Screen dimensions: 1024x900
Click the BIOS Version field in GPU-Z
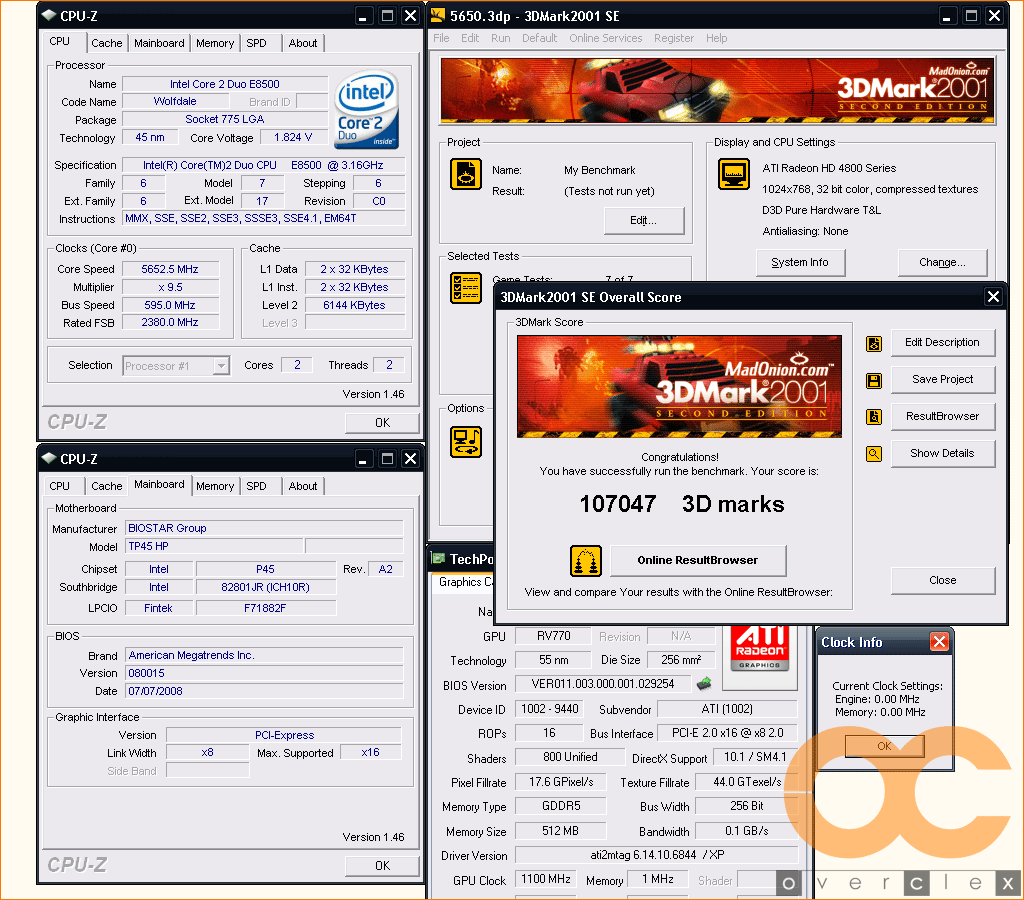(x=603, y=684)
